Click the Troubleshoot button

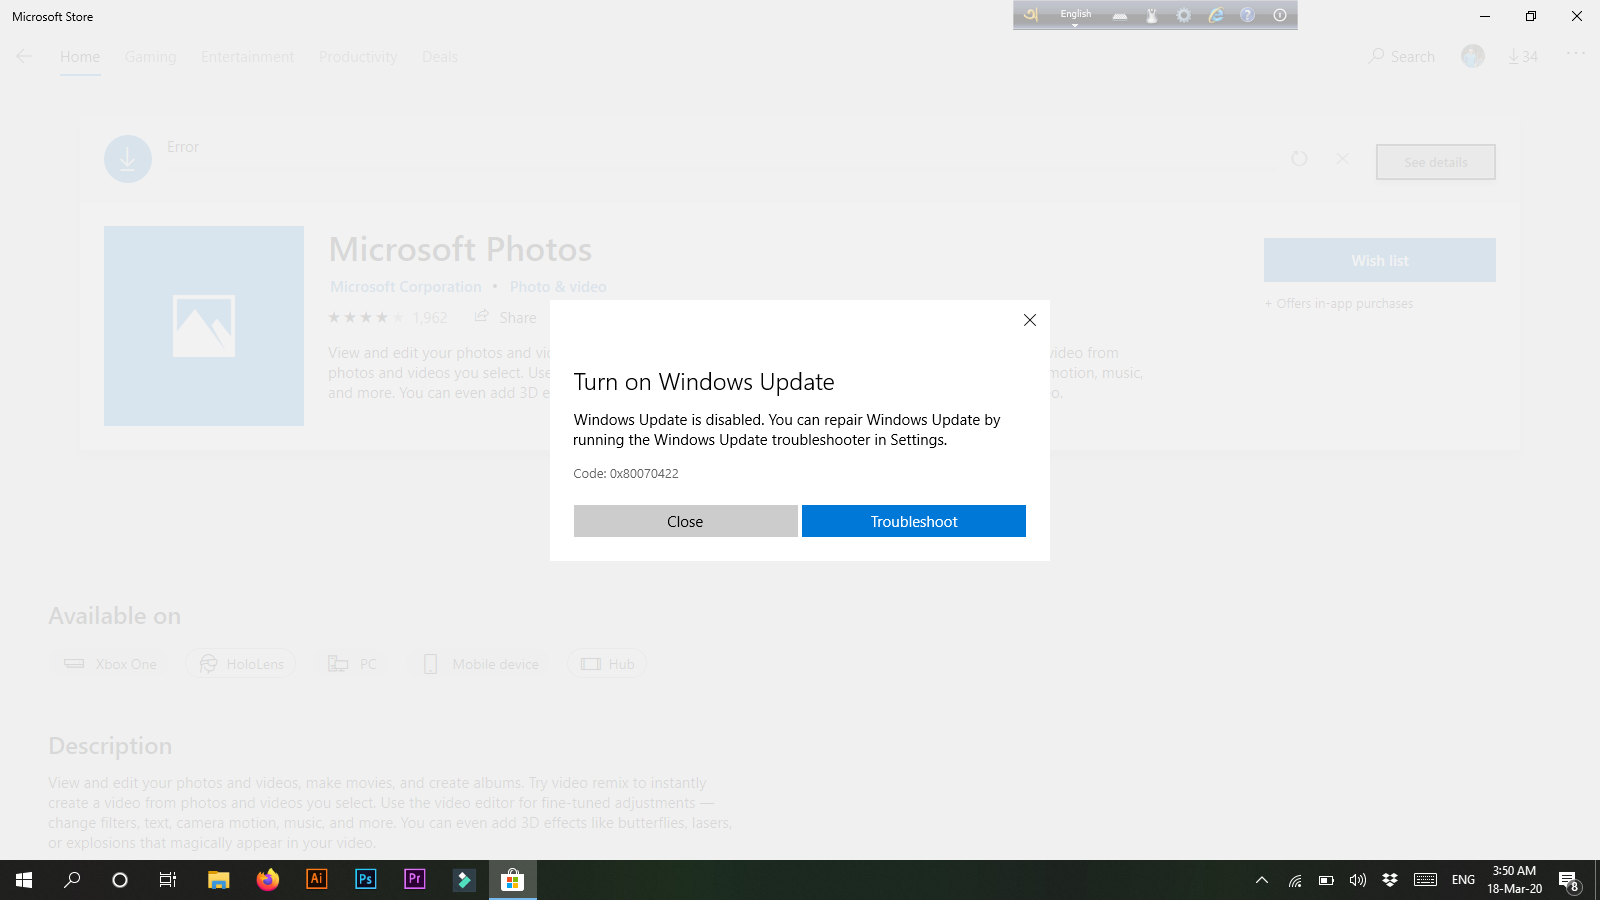click(914, 521)
